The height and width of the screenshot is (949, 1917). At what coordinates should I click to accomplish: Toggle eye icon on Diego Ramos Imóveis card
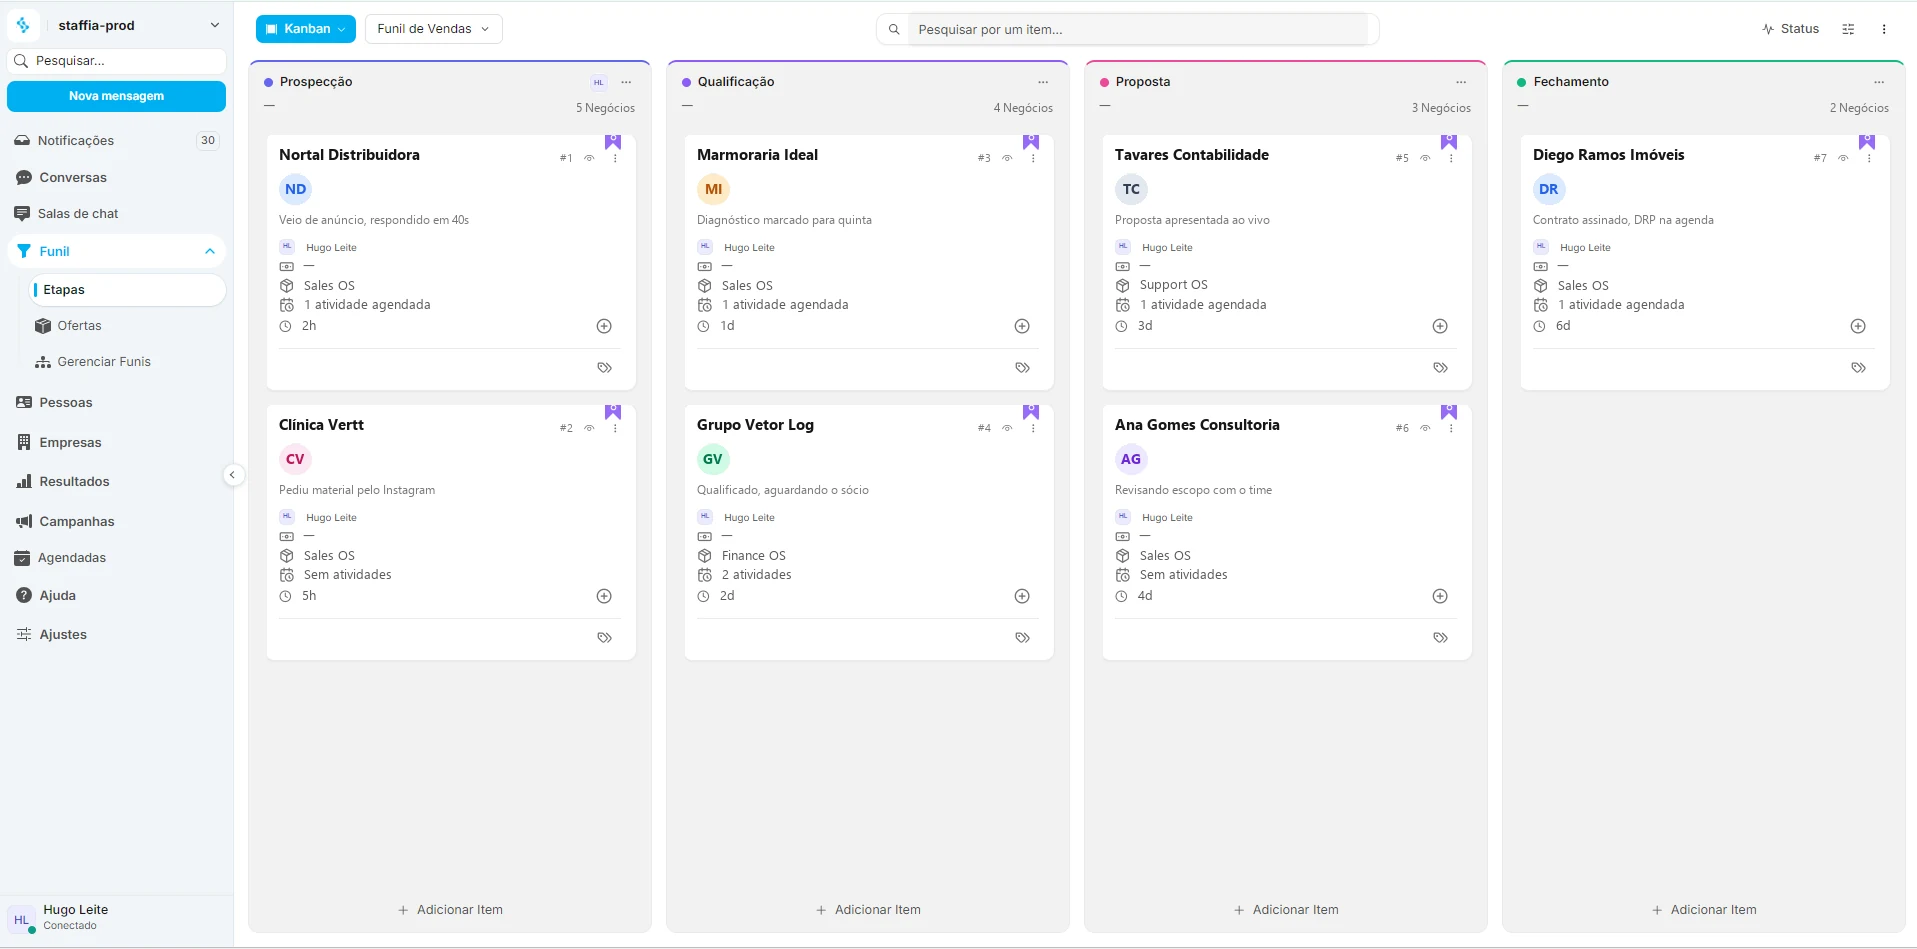(x=1843, y=158)
